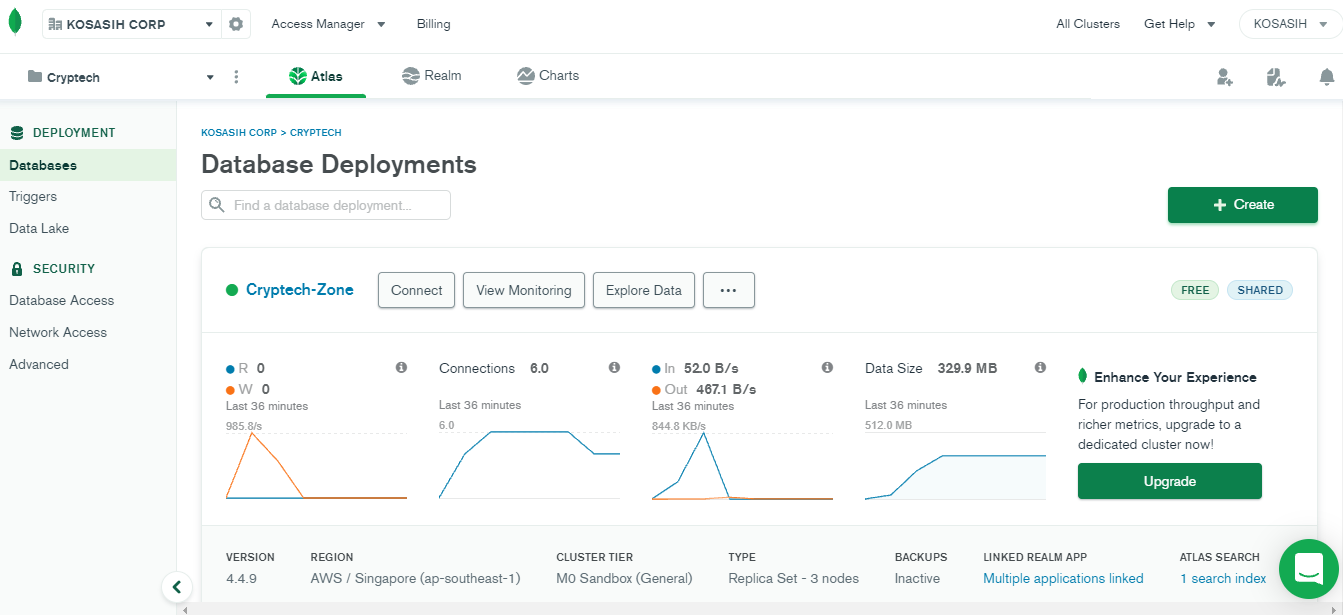This screenshot has width=1343, height=615.
Task: Switch to the Atlas tab
Action: [316, 76]
